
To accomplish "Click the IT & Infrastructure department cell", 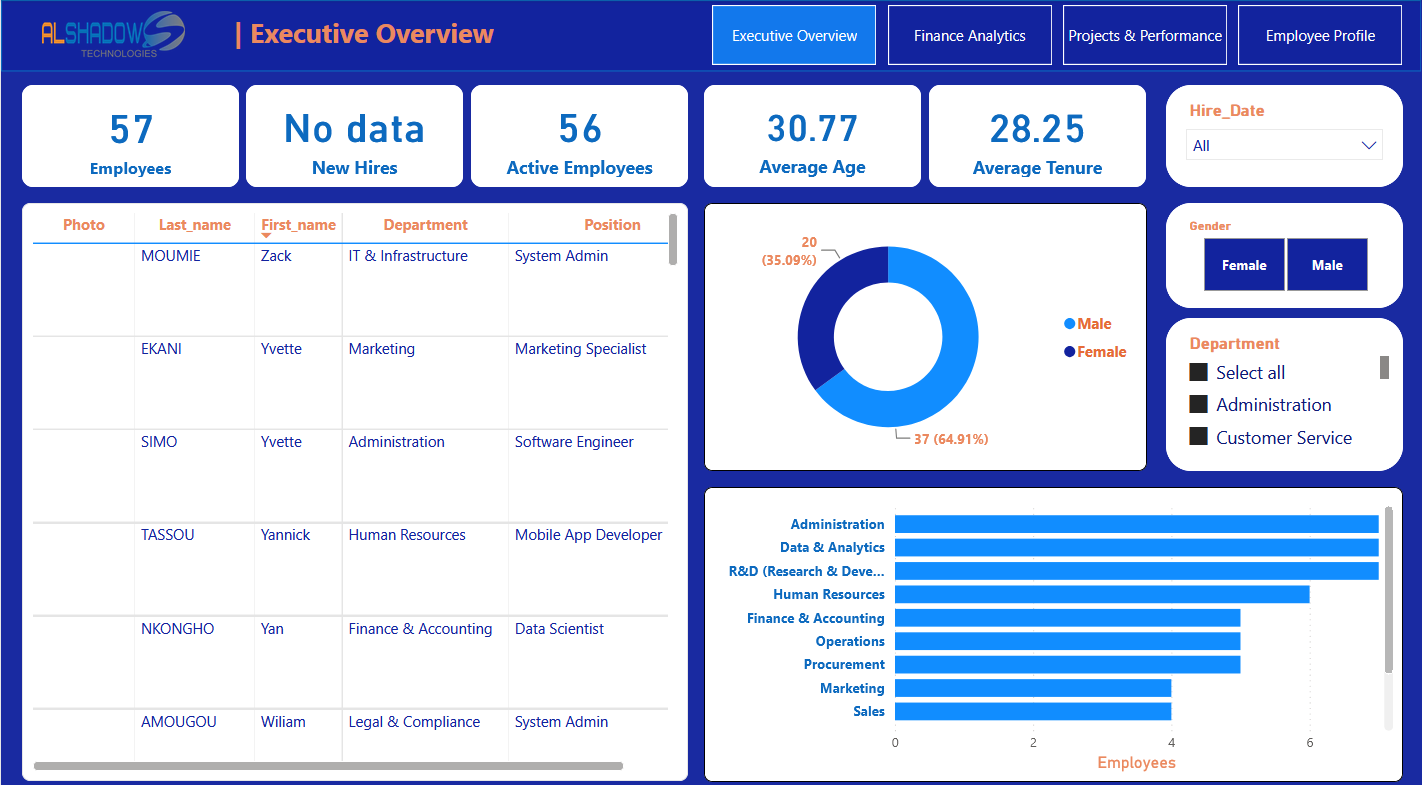I will click(408, 256).
